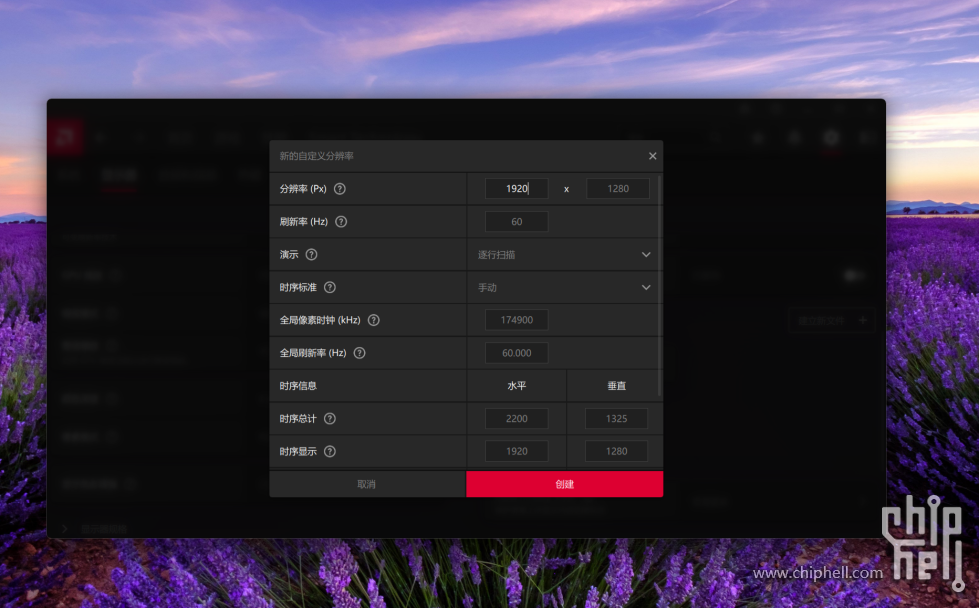The height and width of the screenshot is (608, 979).
Task: Select the 时序总计 horizontal field 2200
Action: (516, 418)
